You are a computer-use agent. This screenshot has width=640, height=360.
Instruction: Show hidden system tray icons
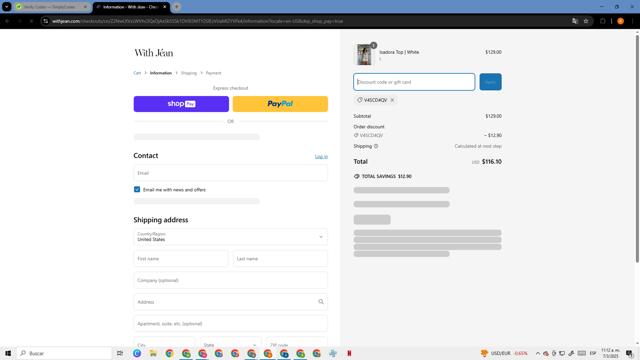pos(538,353)
